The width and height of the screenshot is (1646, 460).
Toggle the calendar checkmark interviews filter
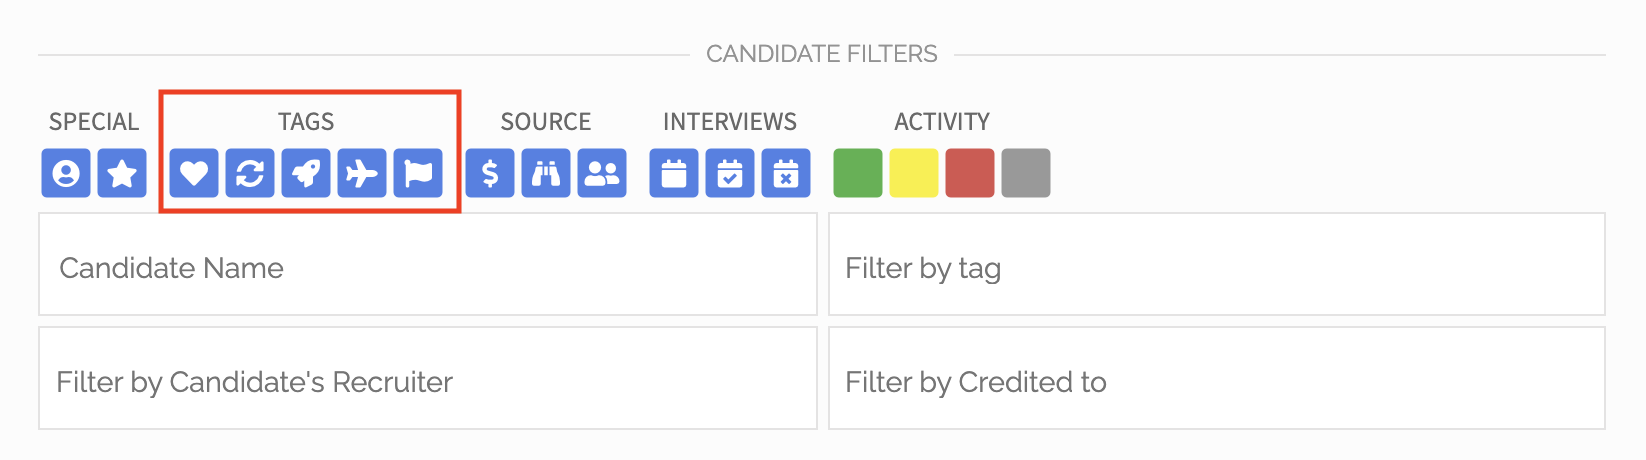coord(730,173)
